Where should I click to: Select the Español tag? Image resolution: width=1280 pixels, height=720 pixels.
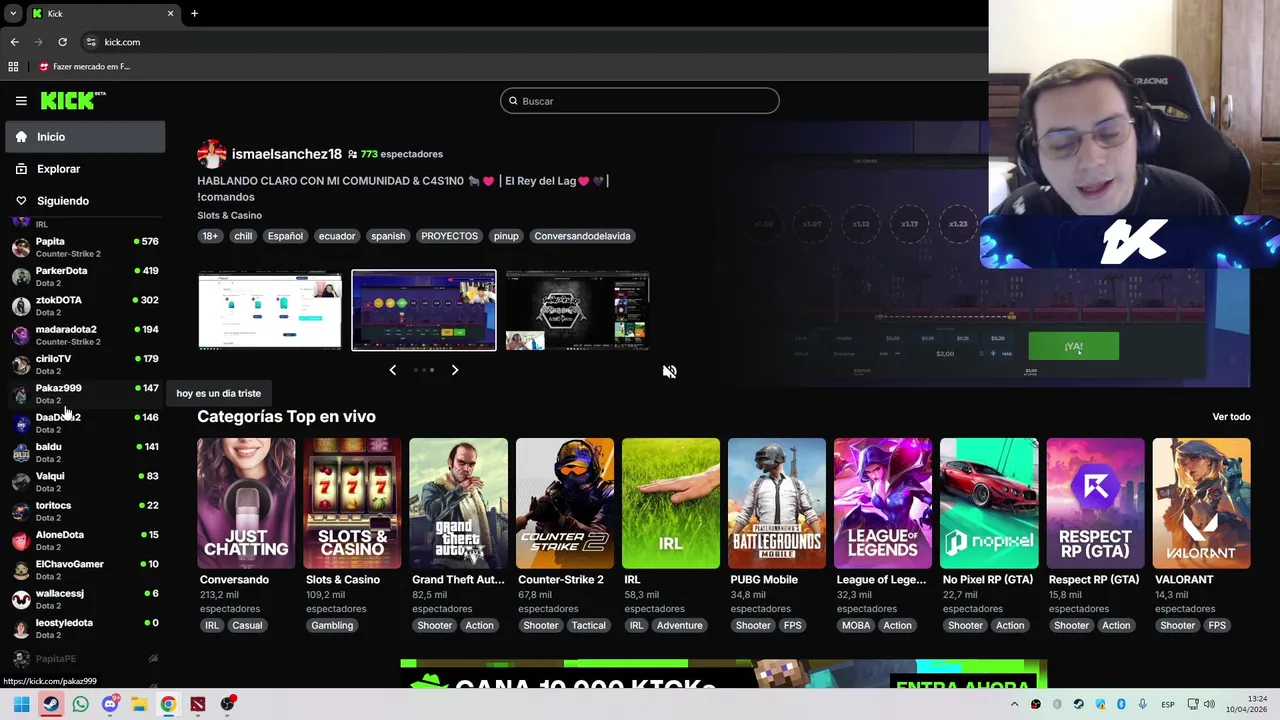pos(285,236)
